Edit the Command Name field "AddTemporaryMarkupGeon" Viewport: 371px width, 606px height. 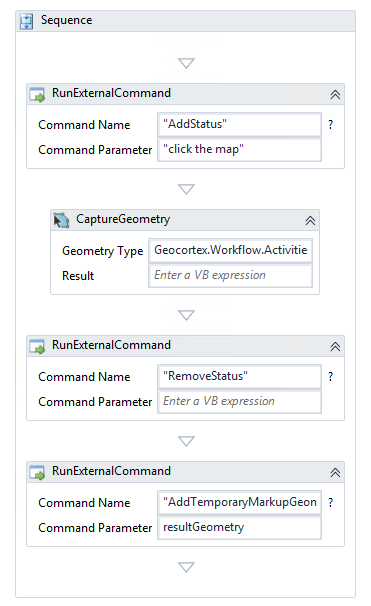click(x=239, y=502)
